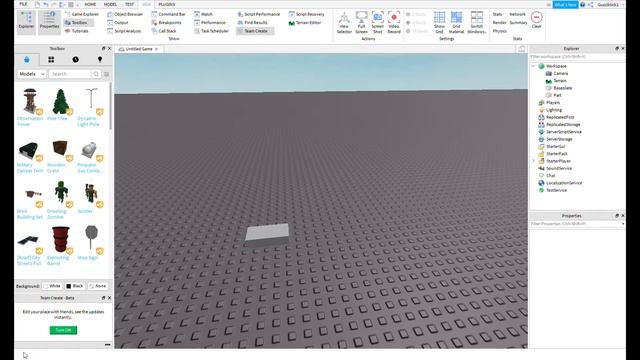Open Script Recovery

307,14
